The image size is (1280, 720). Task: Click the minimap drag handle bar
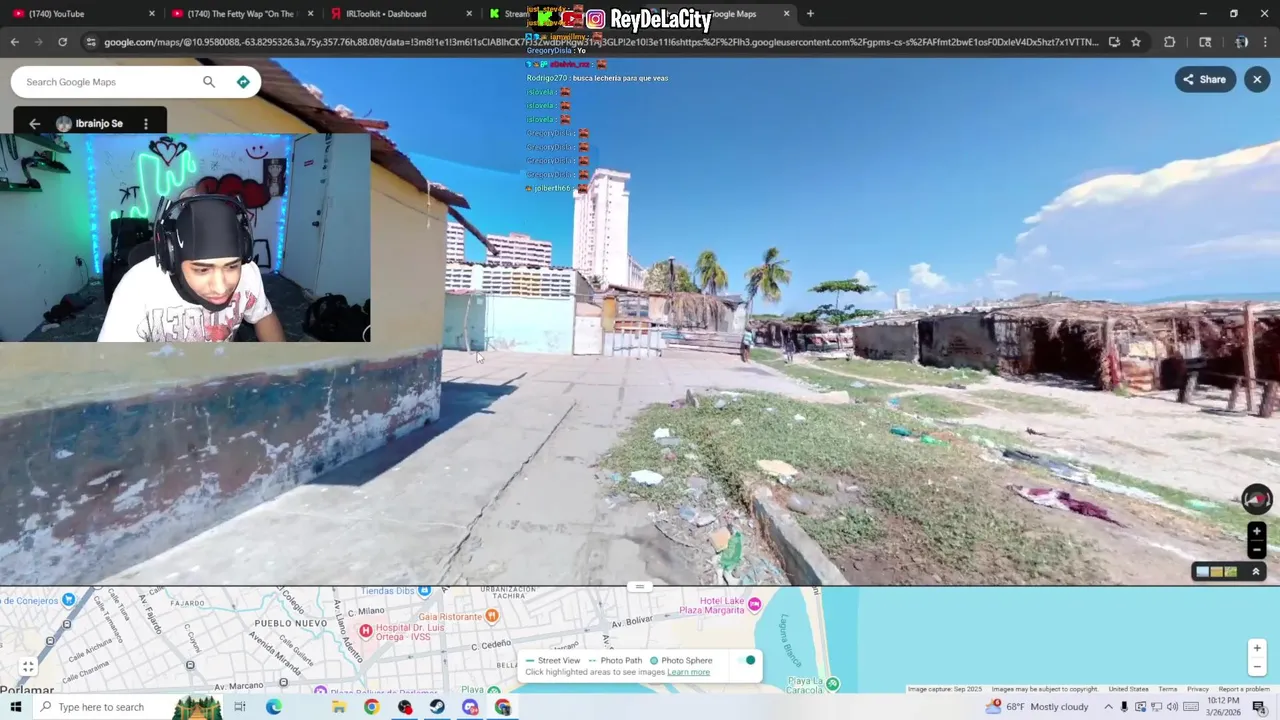640,587
